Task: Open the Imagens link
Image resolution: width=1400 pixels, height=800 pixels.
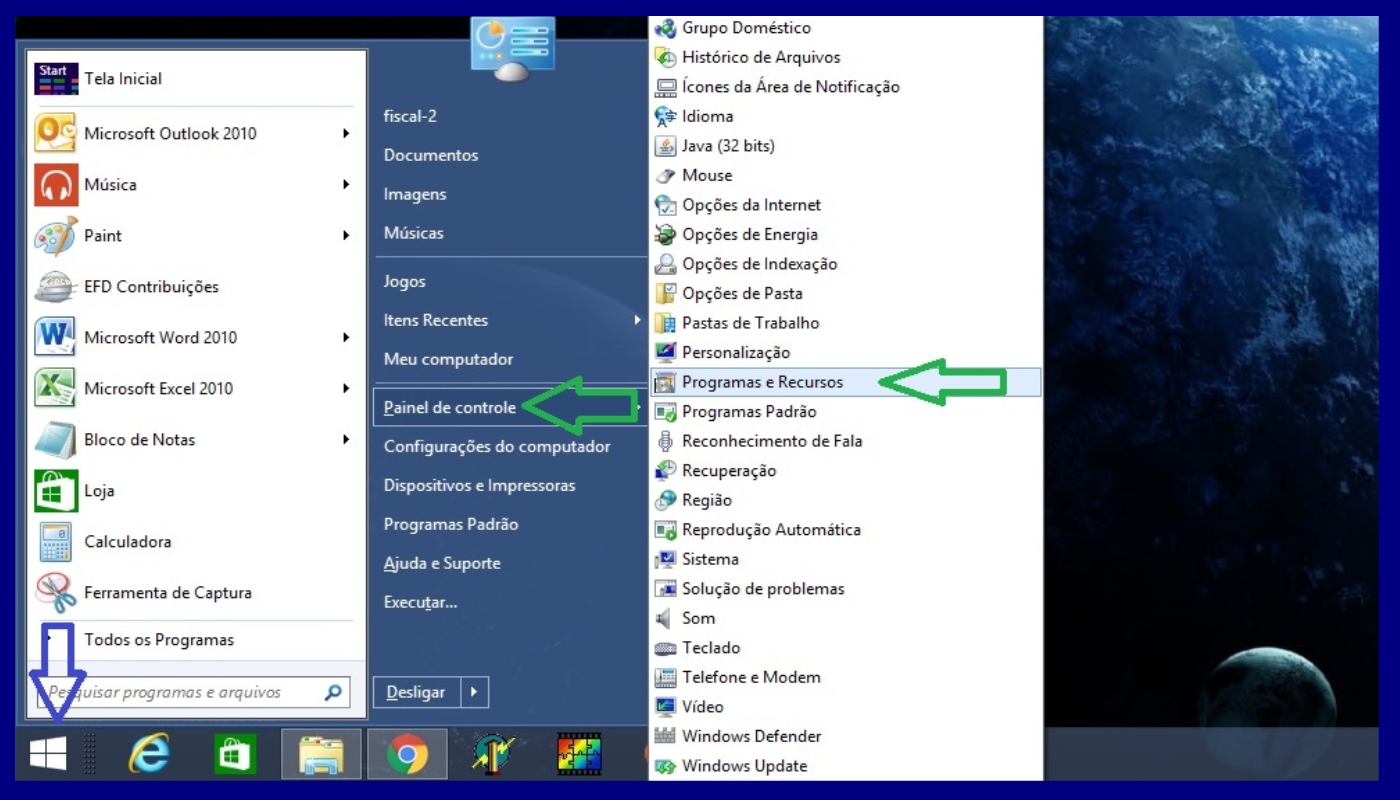Action: [x=415, y=194]
